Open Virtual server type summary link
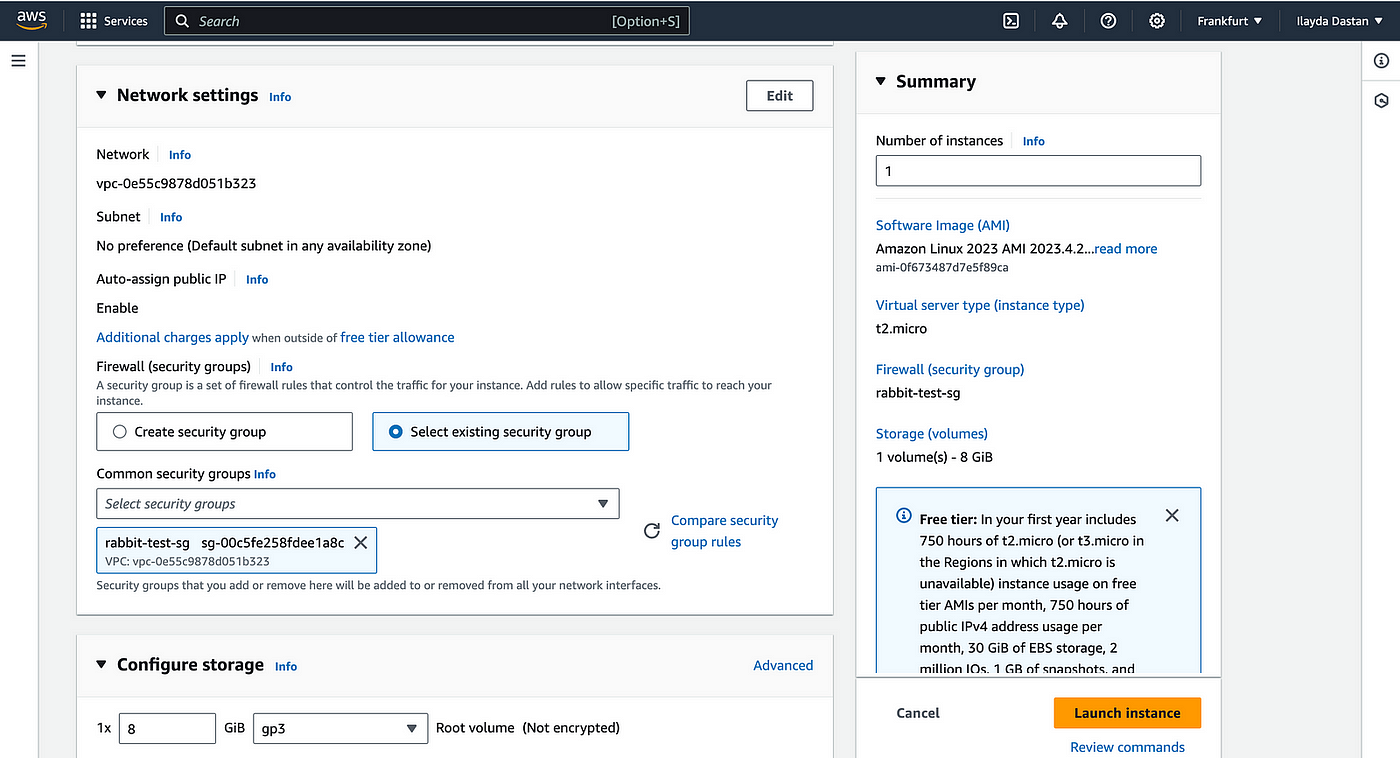The width and height of the screenshot is (1400, 758). coord(980,305)
